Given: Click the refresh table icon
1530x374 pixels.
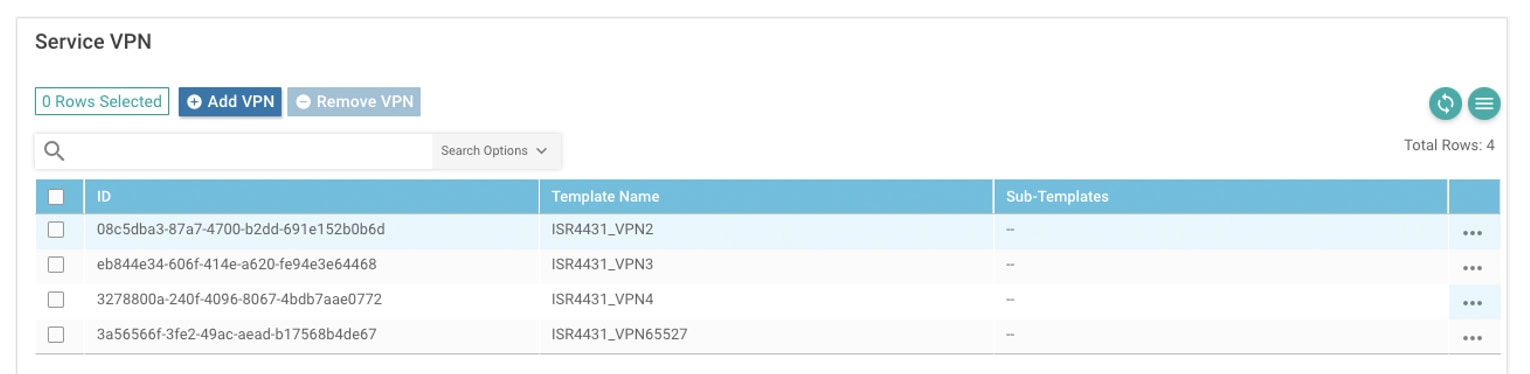Looking at the screenshot, I should coord(1445,103).
